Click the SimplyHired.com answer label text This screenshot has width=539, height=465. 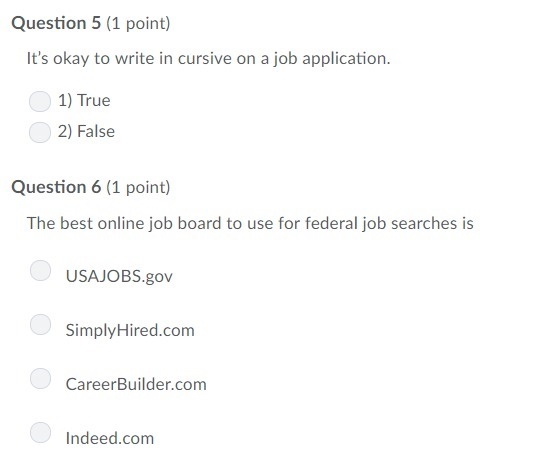tap(130, 330)
